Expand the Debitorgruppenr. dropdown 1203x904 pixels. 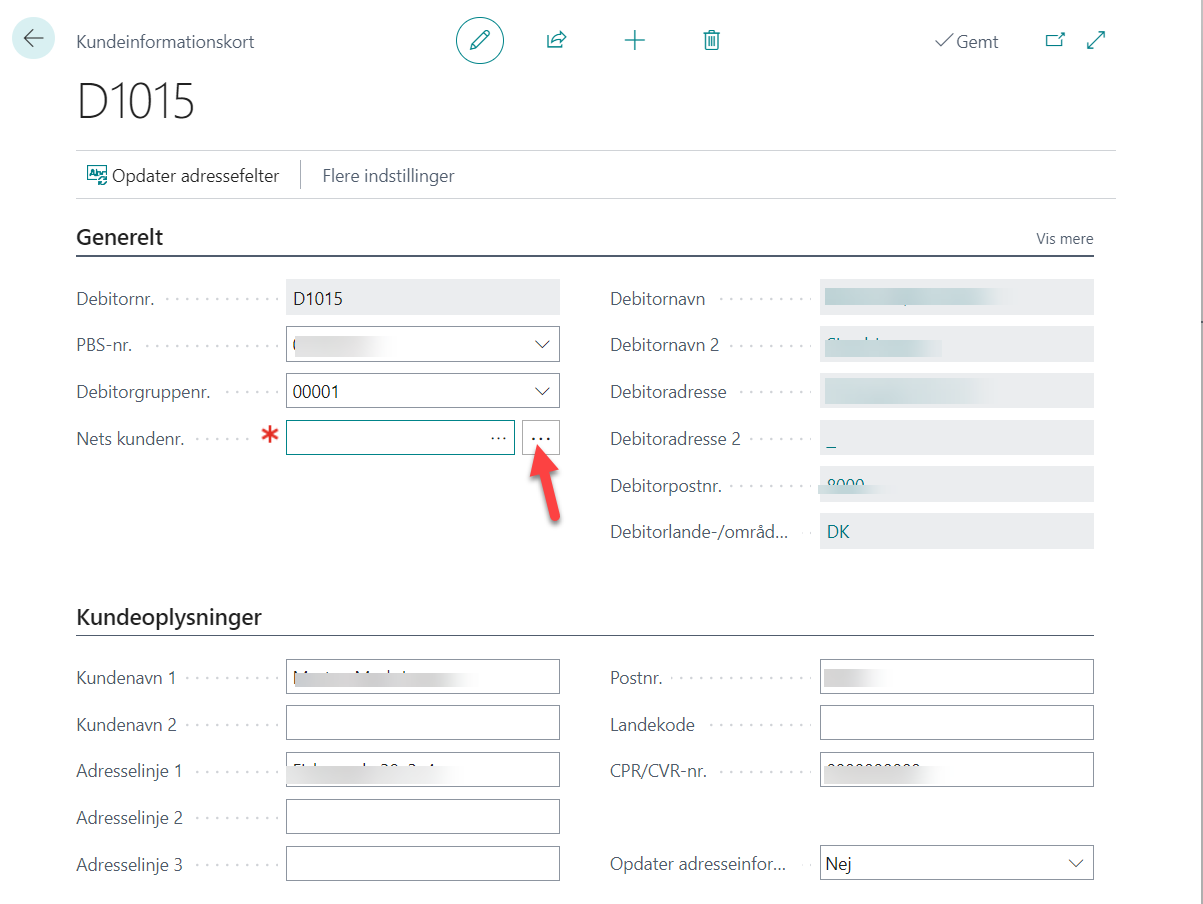[542, 391]
